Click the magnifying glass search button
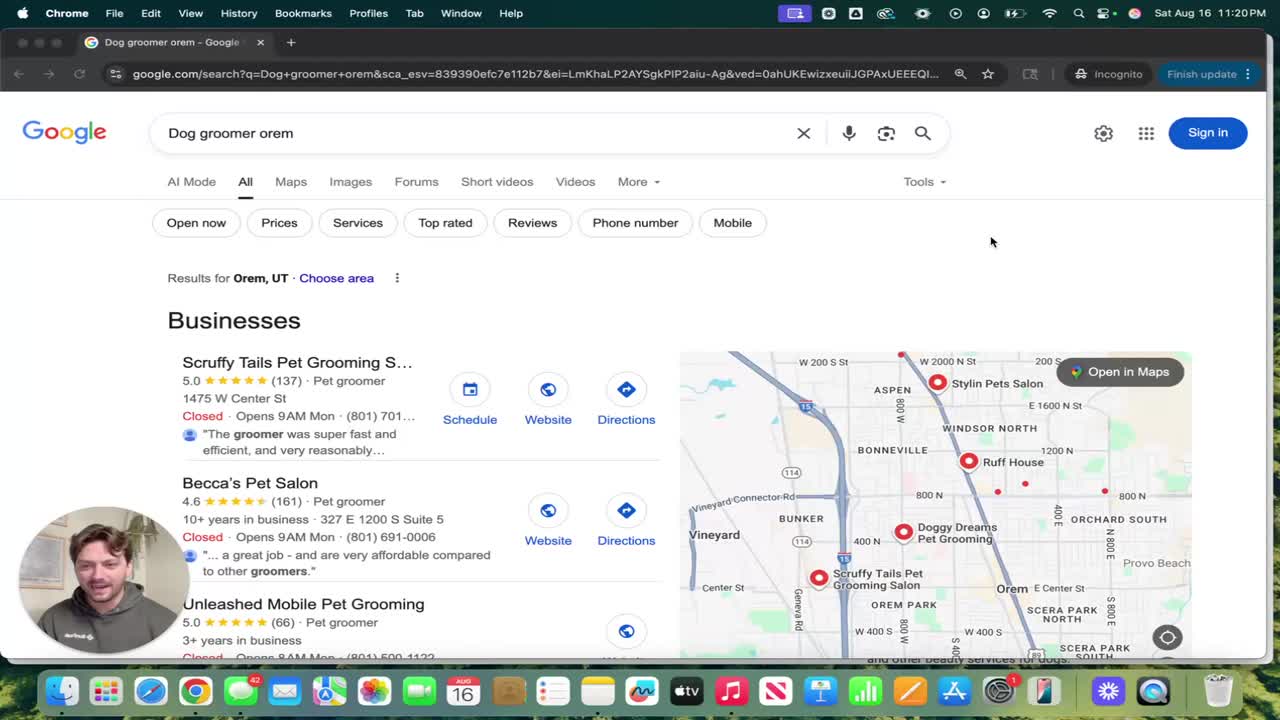The height and width of the screenshot is (720, 1280). [x=922, y=133]
